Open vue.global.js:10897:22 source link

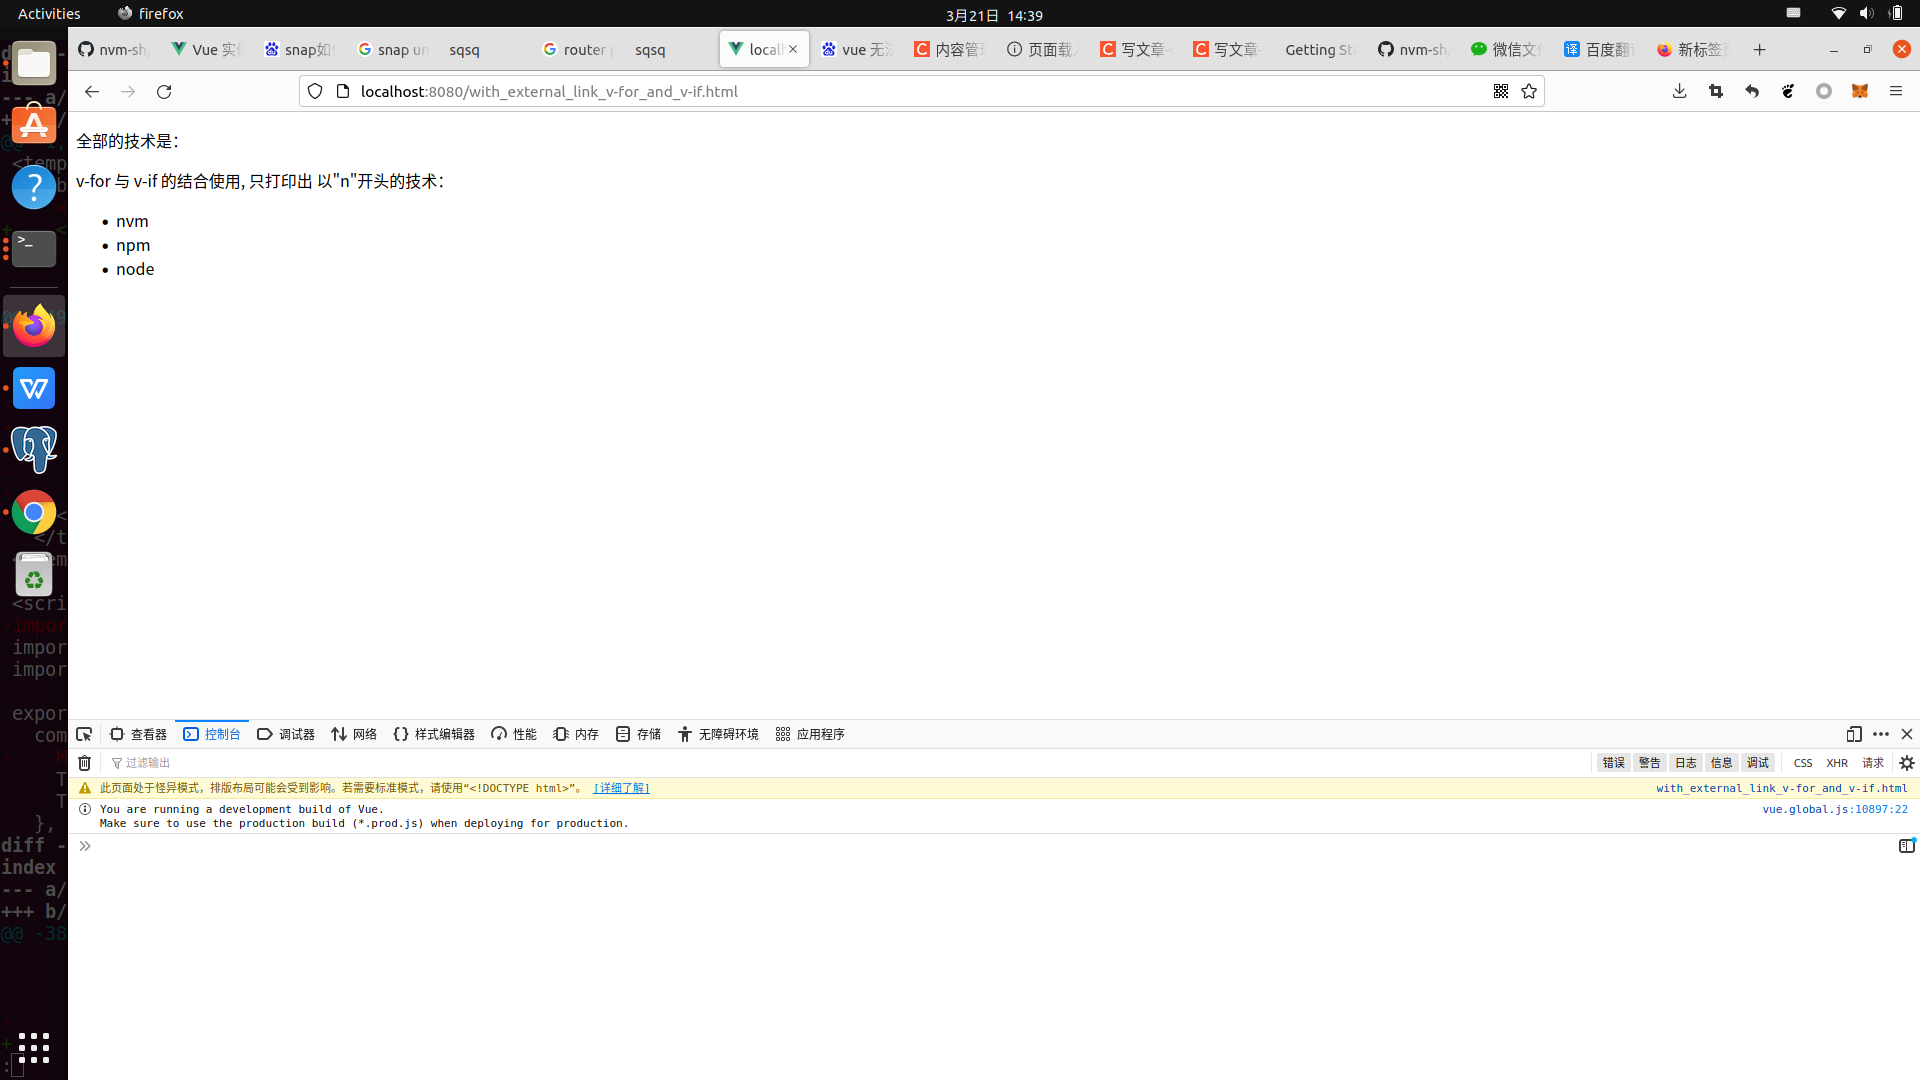1834,809
